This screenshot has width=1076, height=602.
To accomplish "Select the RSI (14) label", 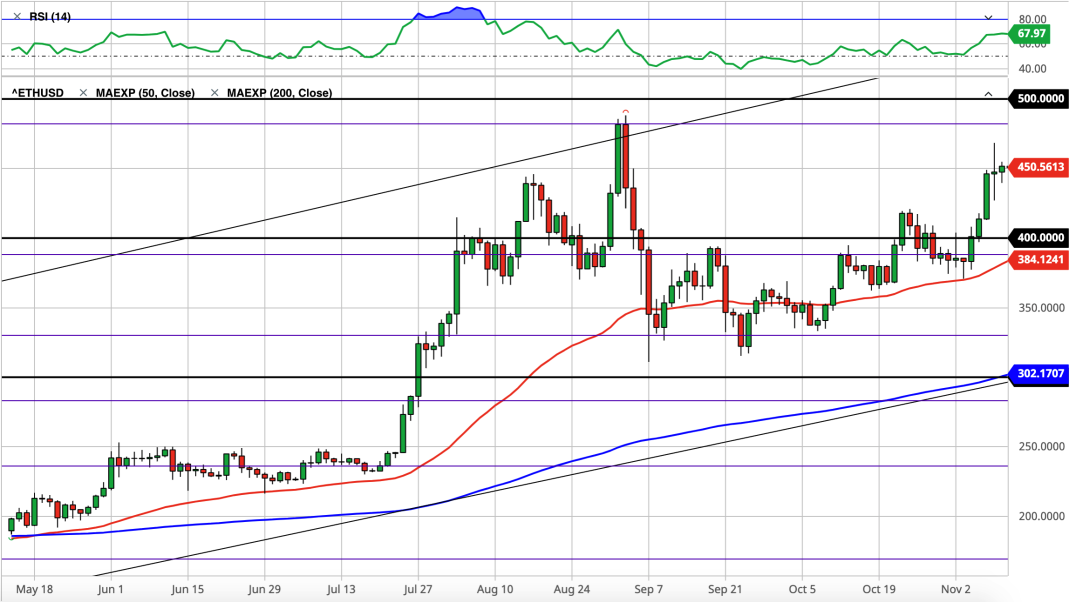I will (x=50, y=16).
